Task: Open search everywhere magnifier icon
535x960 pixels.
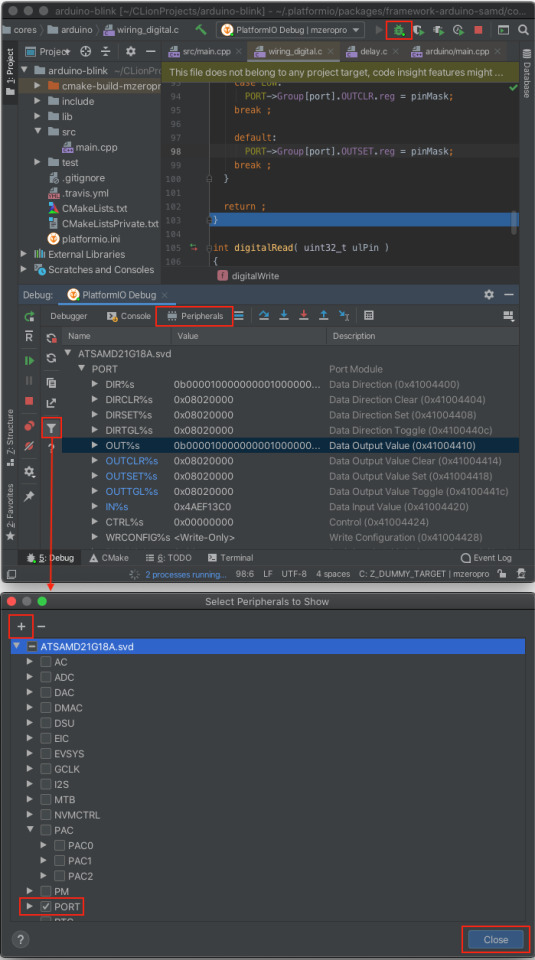Action: (523, 30)
